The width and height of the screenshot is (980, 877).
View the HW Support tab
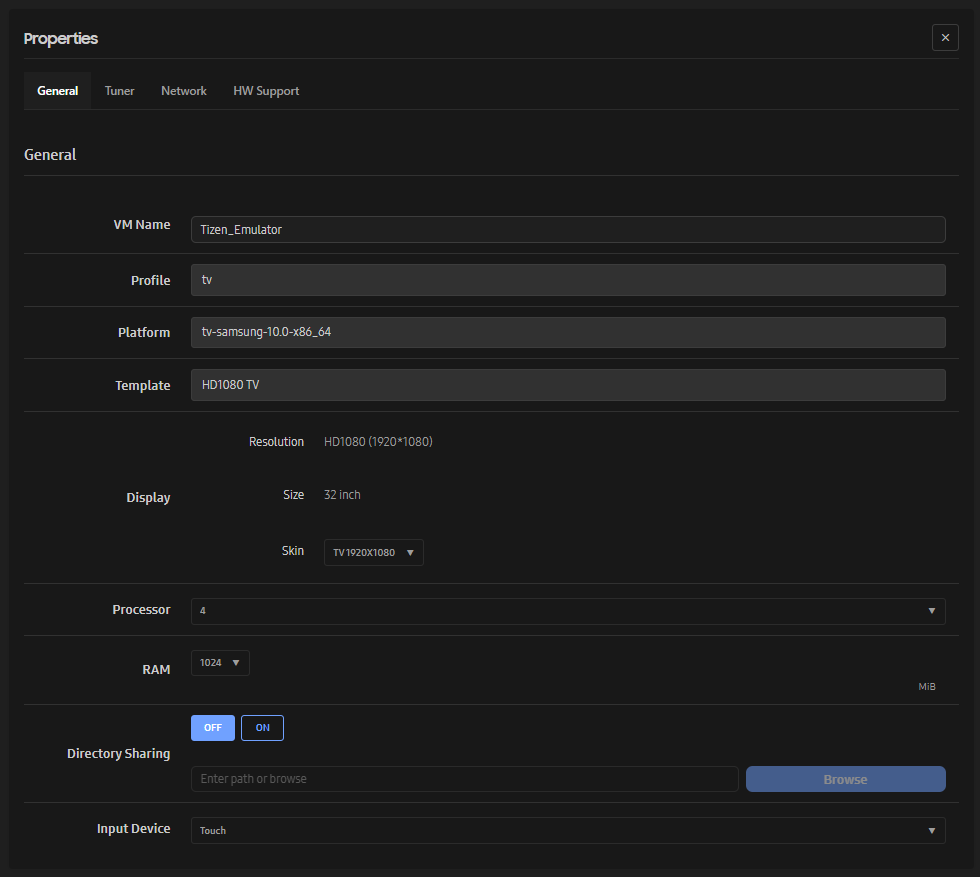265,90
